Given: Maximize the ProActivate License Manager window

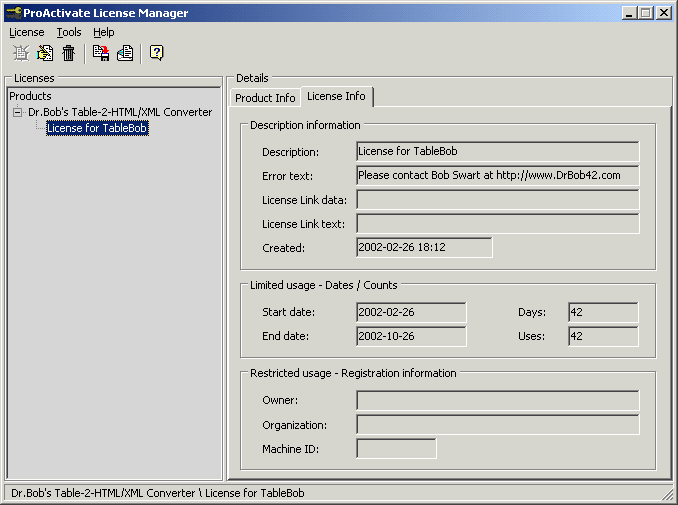Looking at the screenshot, I should [646, 13].
